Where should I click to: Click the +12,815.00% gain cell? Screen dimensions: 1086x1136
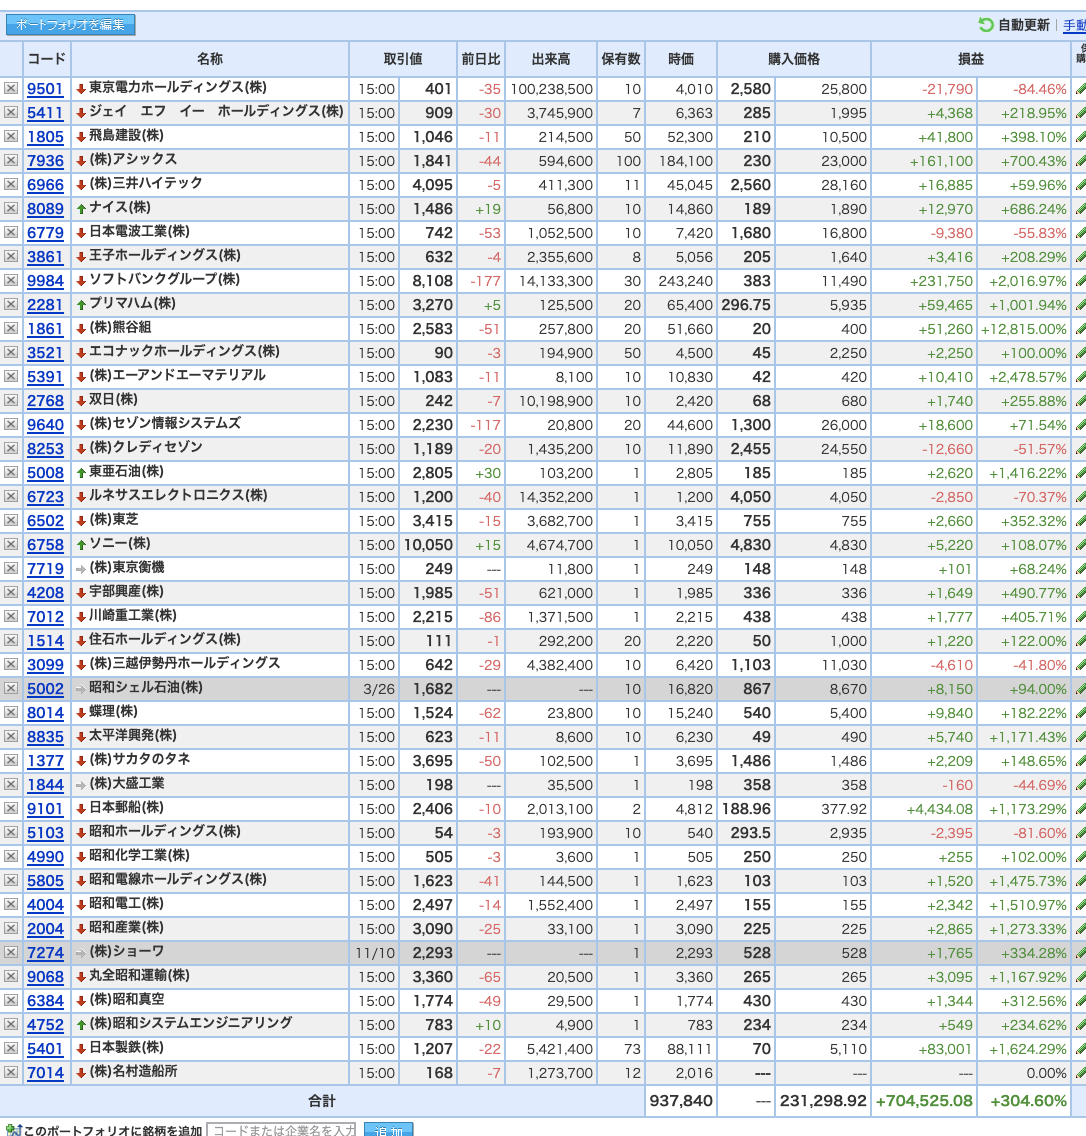[1024, 329]
